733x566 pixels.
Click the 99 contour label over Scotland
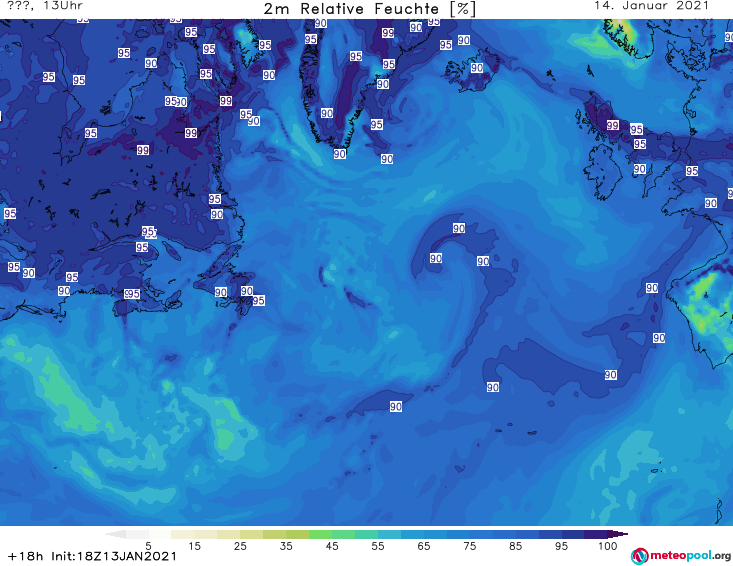613,125
